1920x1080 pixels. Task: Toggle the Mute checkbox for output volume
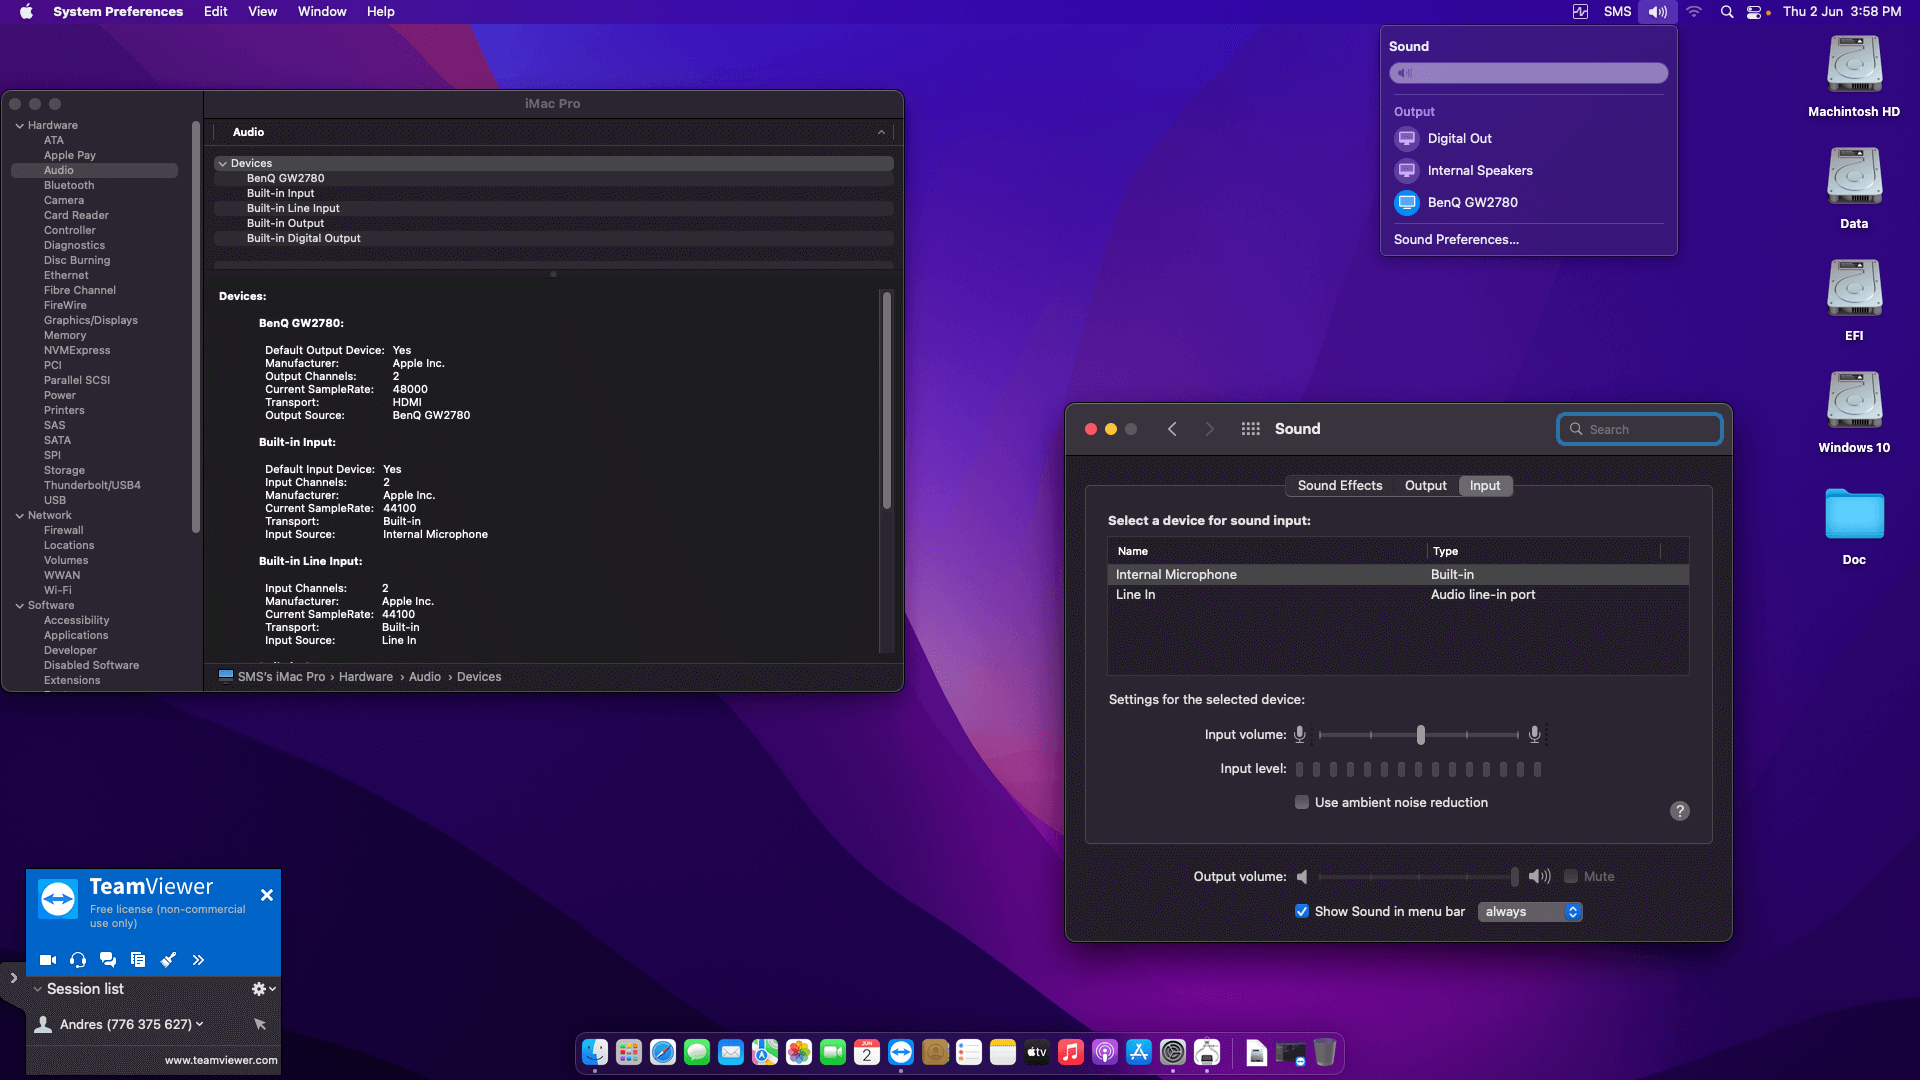[1571, 876]
